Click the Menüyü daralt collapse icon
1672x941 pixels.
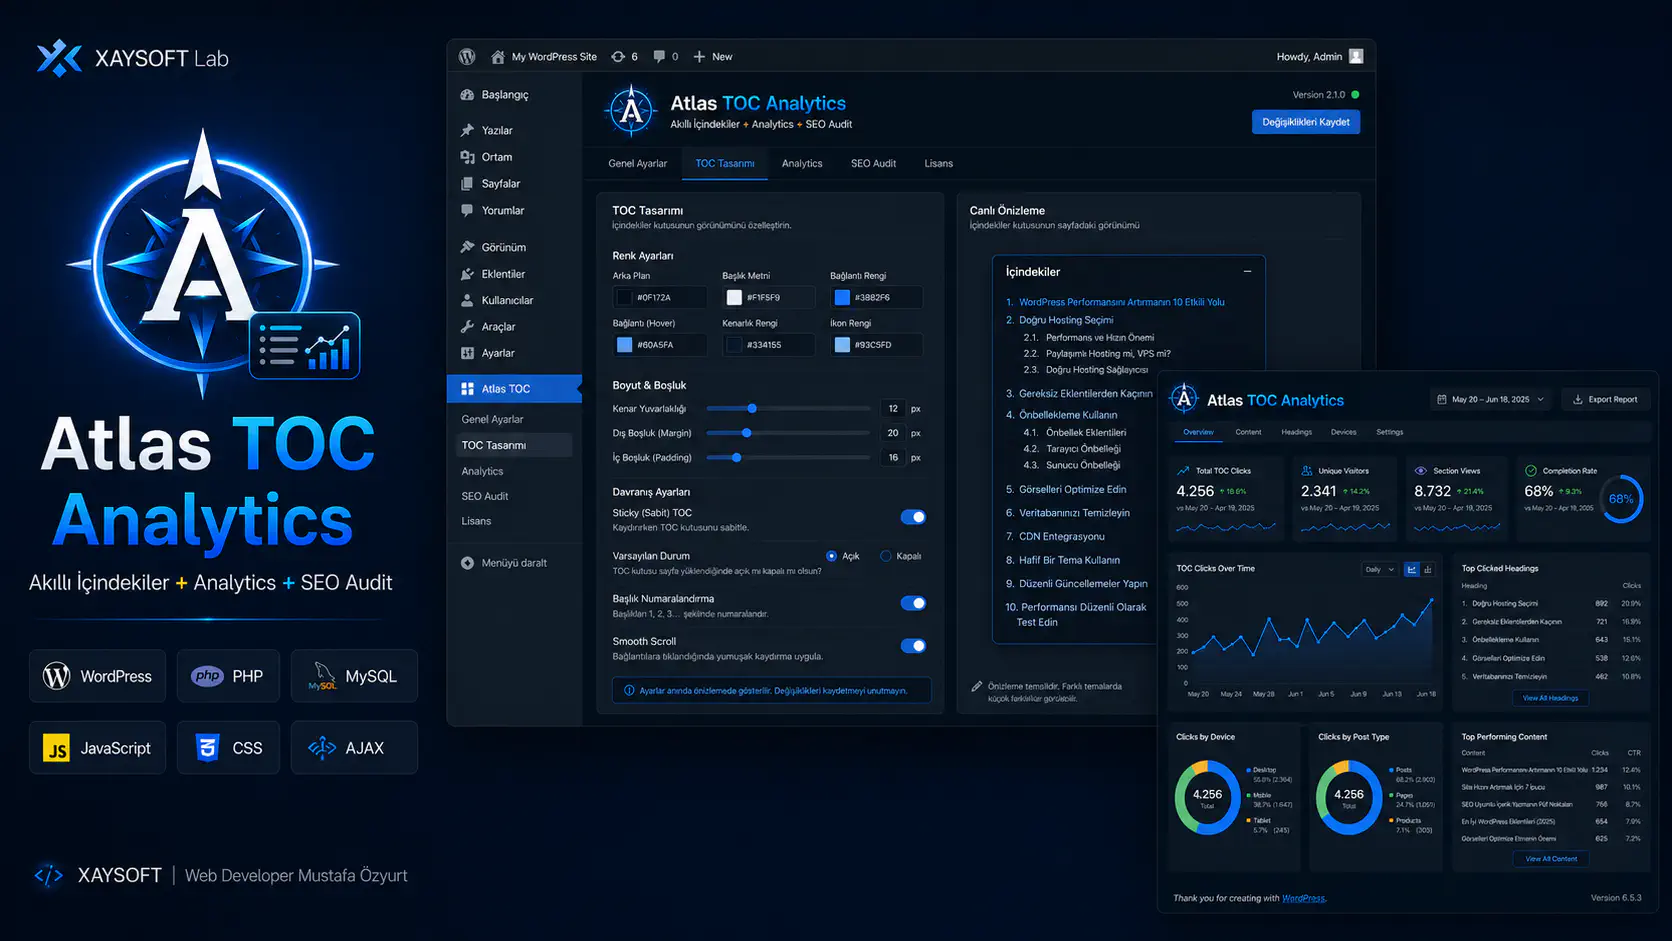(x=467, y=563)
